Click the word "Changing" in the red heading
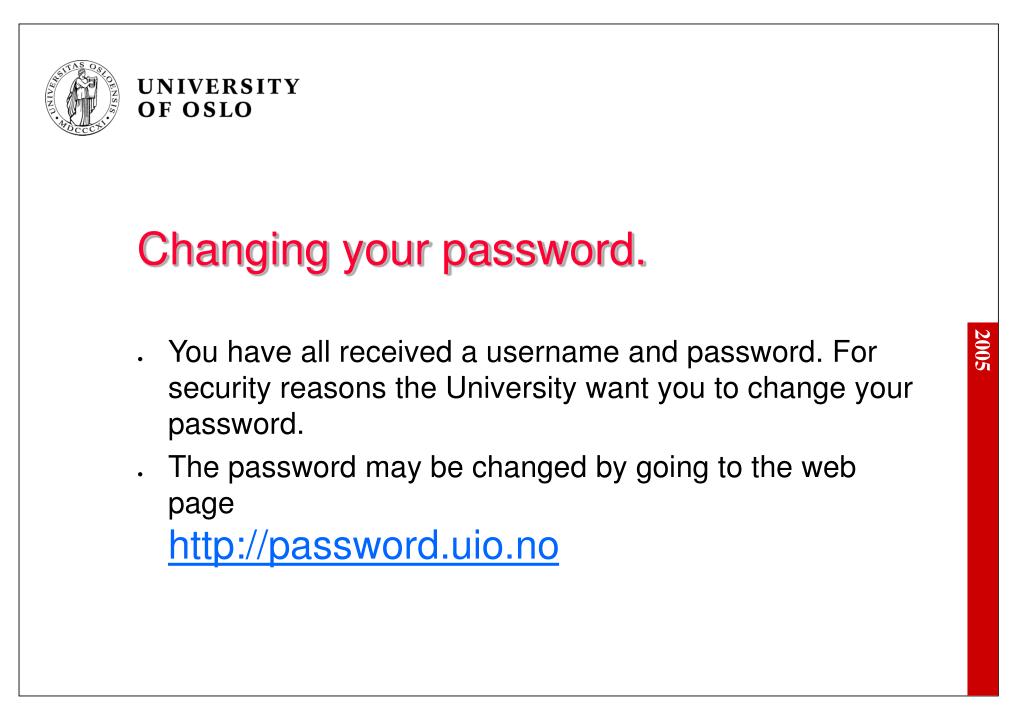The height and width of the screenshot is (720, 1024). [x=233, y=251]
